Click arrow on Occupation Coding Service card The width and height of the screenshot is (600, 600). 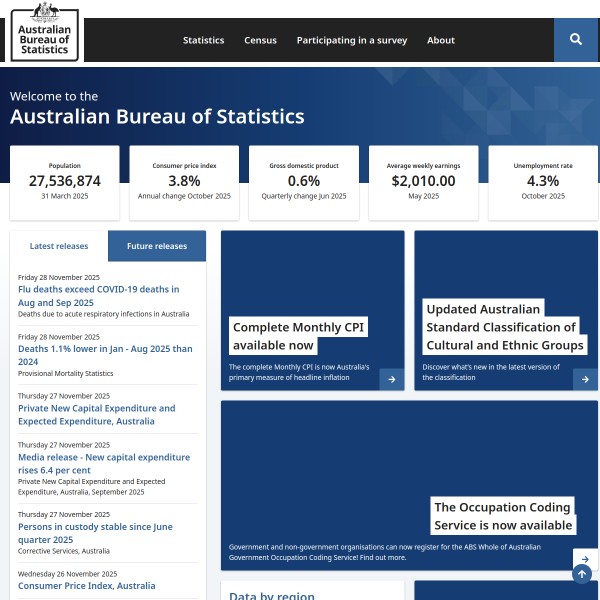coord(585,559)
